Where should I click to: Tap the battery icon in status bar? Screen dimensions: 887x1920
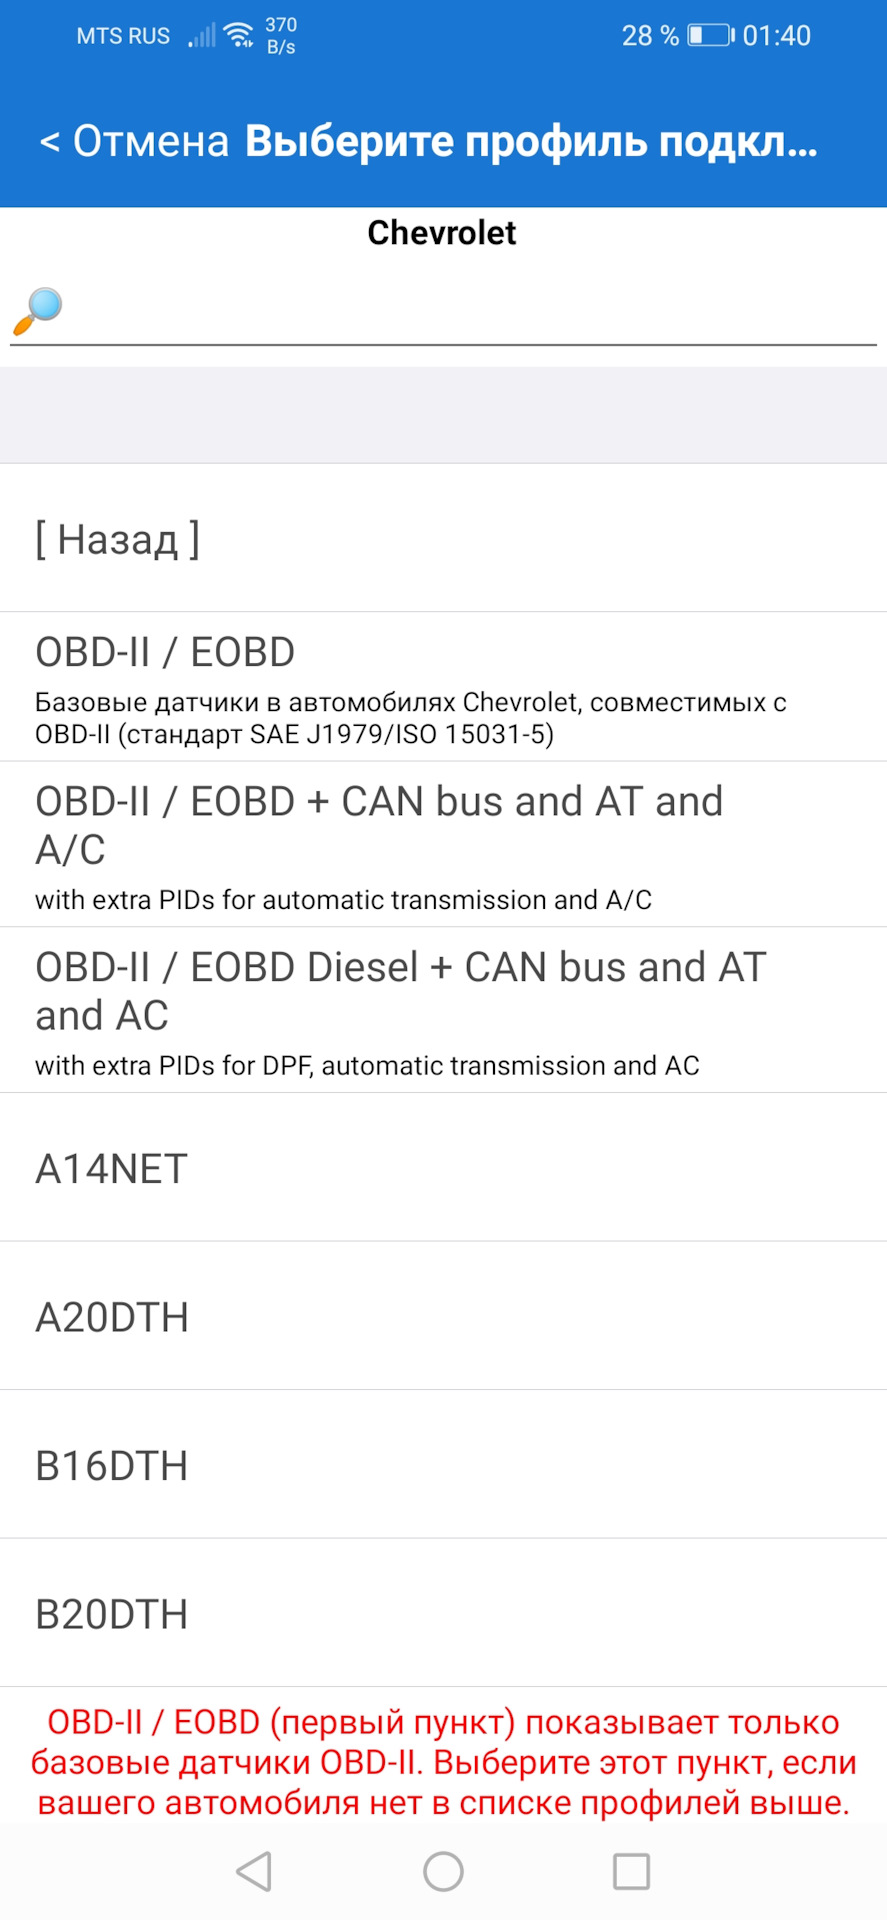710,36
